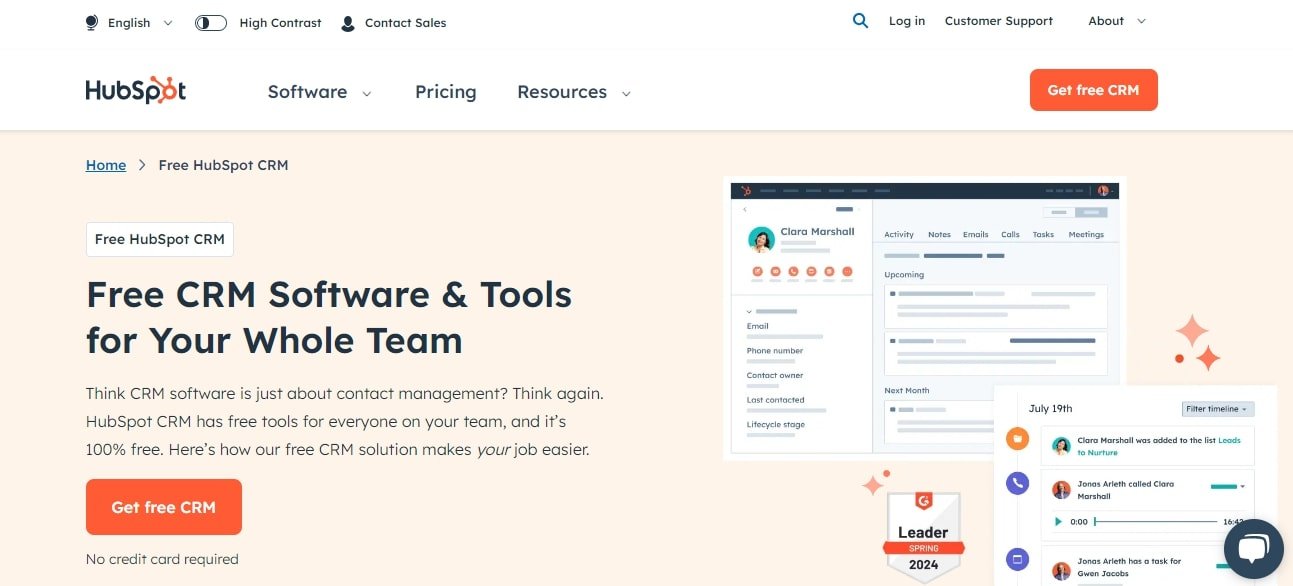Open the Resources dropdown menu

[x=574, y=92]
